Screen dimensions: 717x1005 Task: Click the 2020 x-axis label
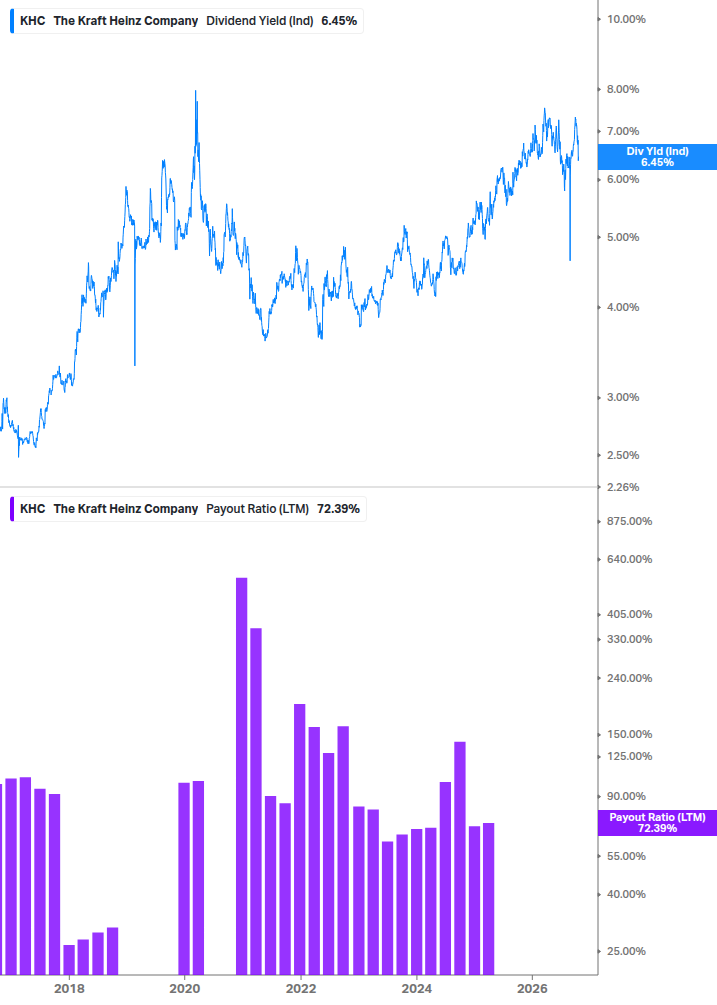[185, 988]
